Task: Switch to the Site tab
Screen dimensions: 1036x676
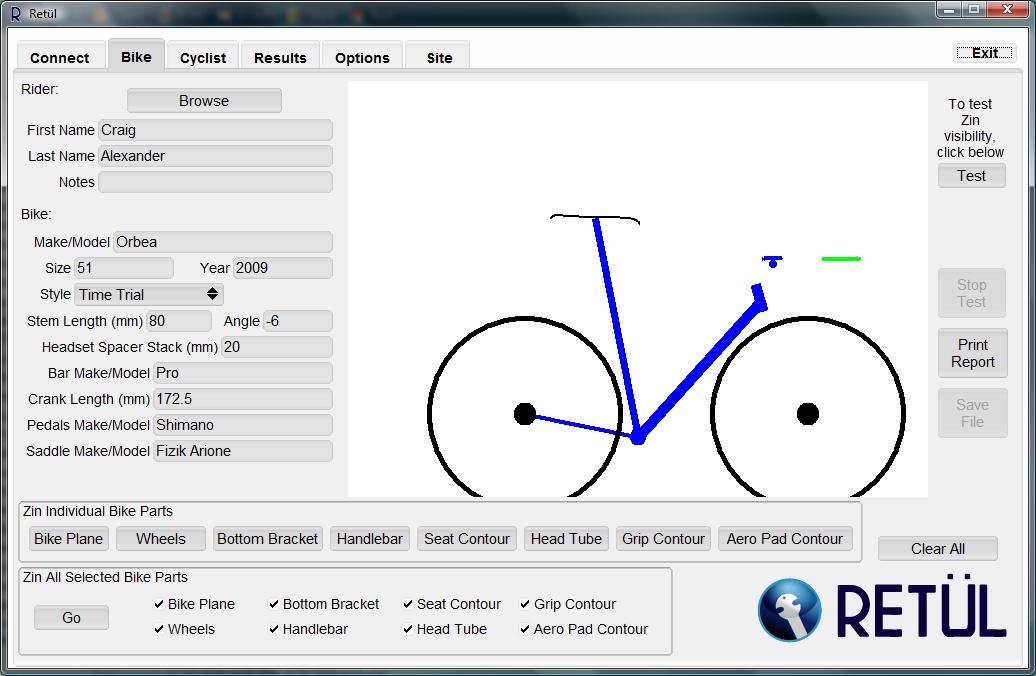Action: click(x=439, y=57)
